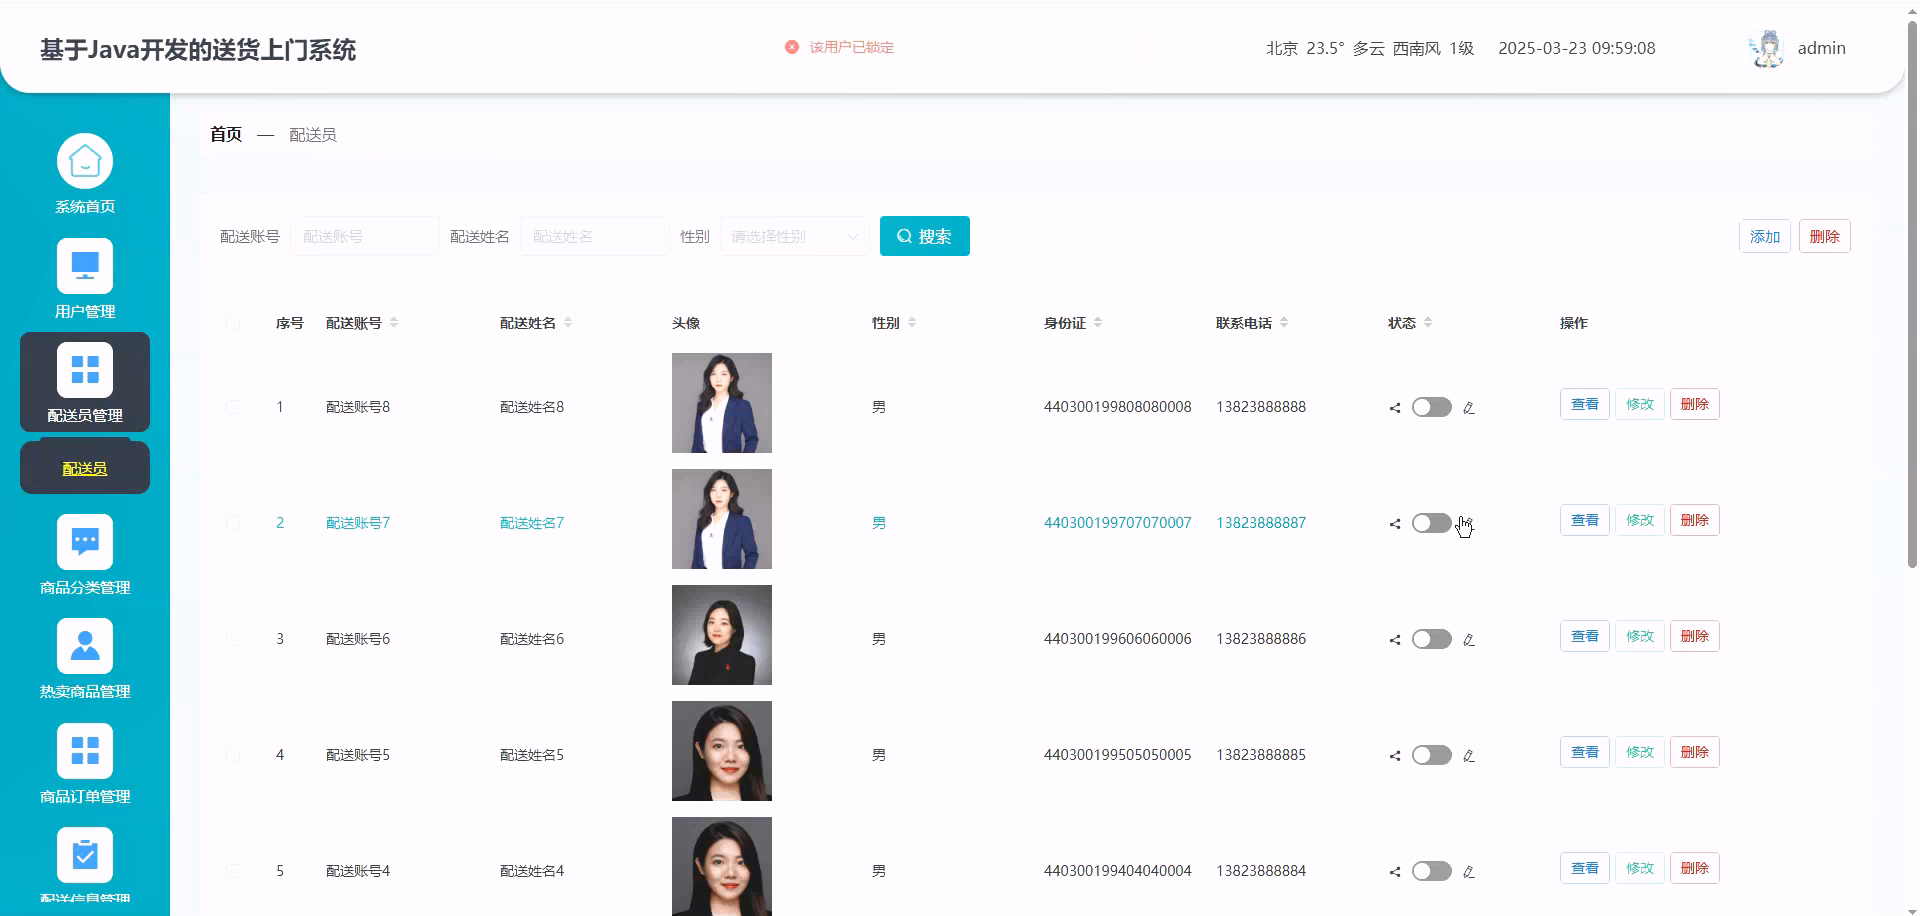This screenshot has height=916, width=1920.
Task: Click the error icon in lock notification
Action: tap(792, 47)
